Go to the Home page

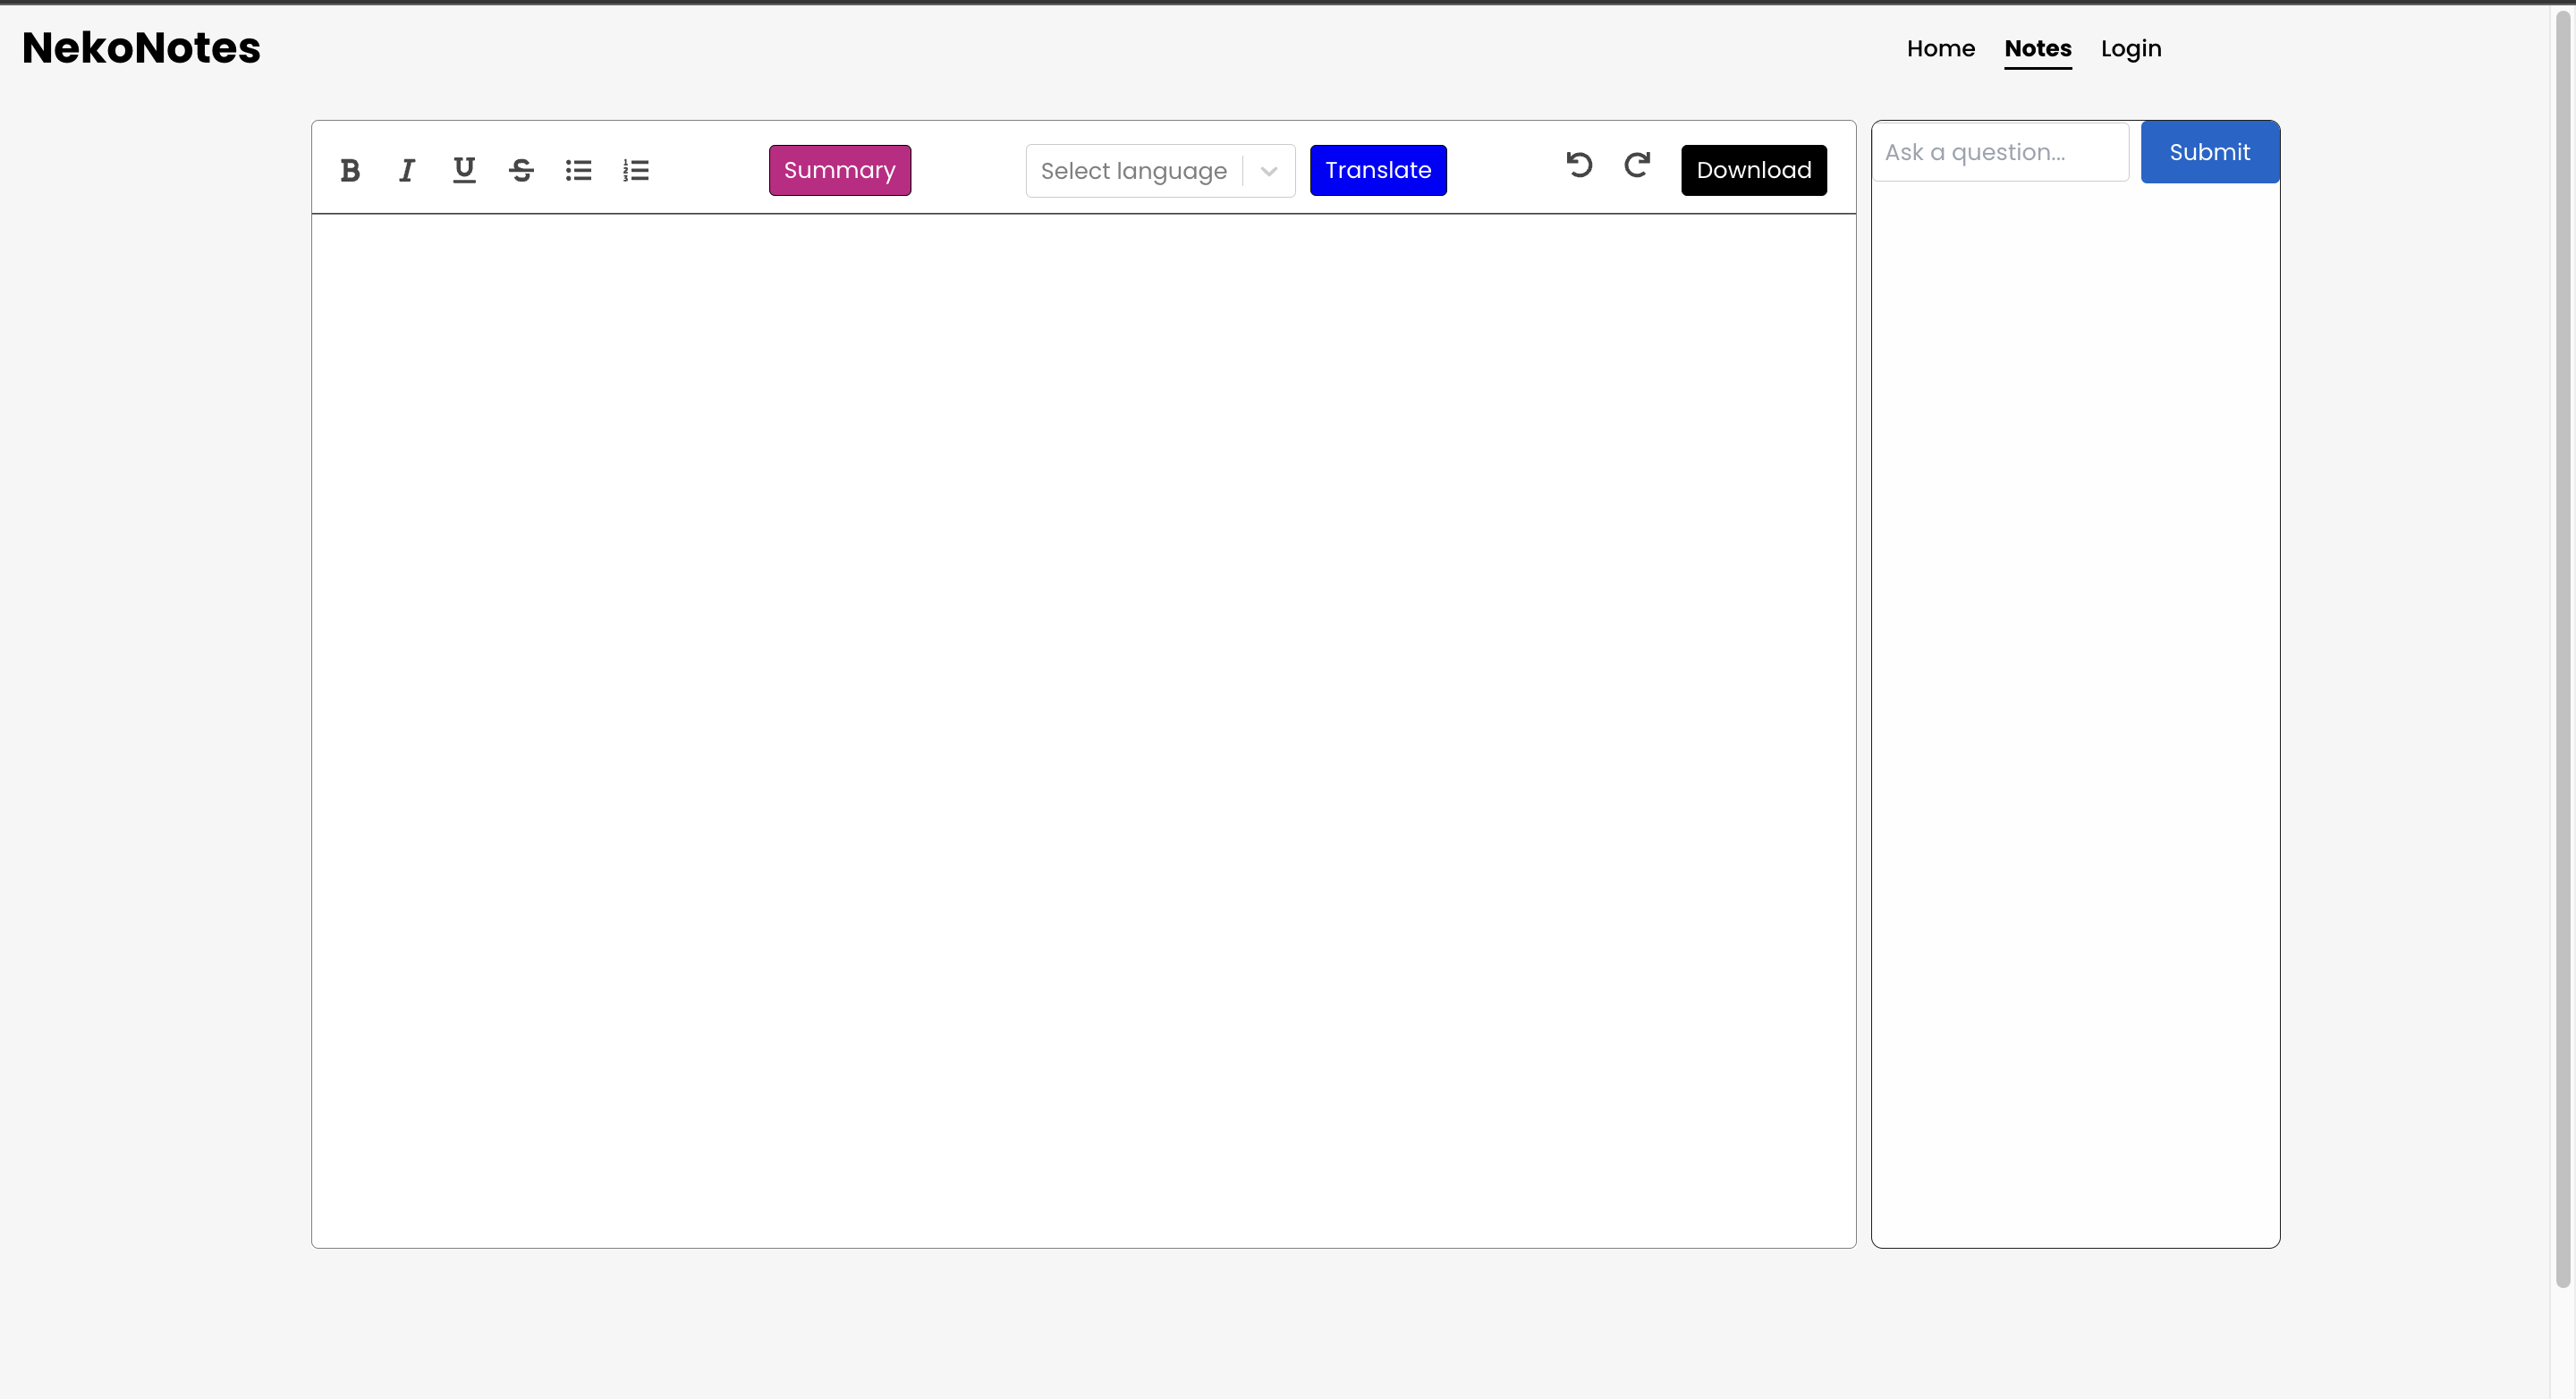1940,48
